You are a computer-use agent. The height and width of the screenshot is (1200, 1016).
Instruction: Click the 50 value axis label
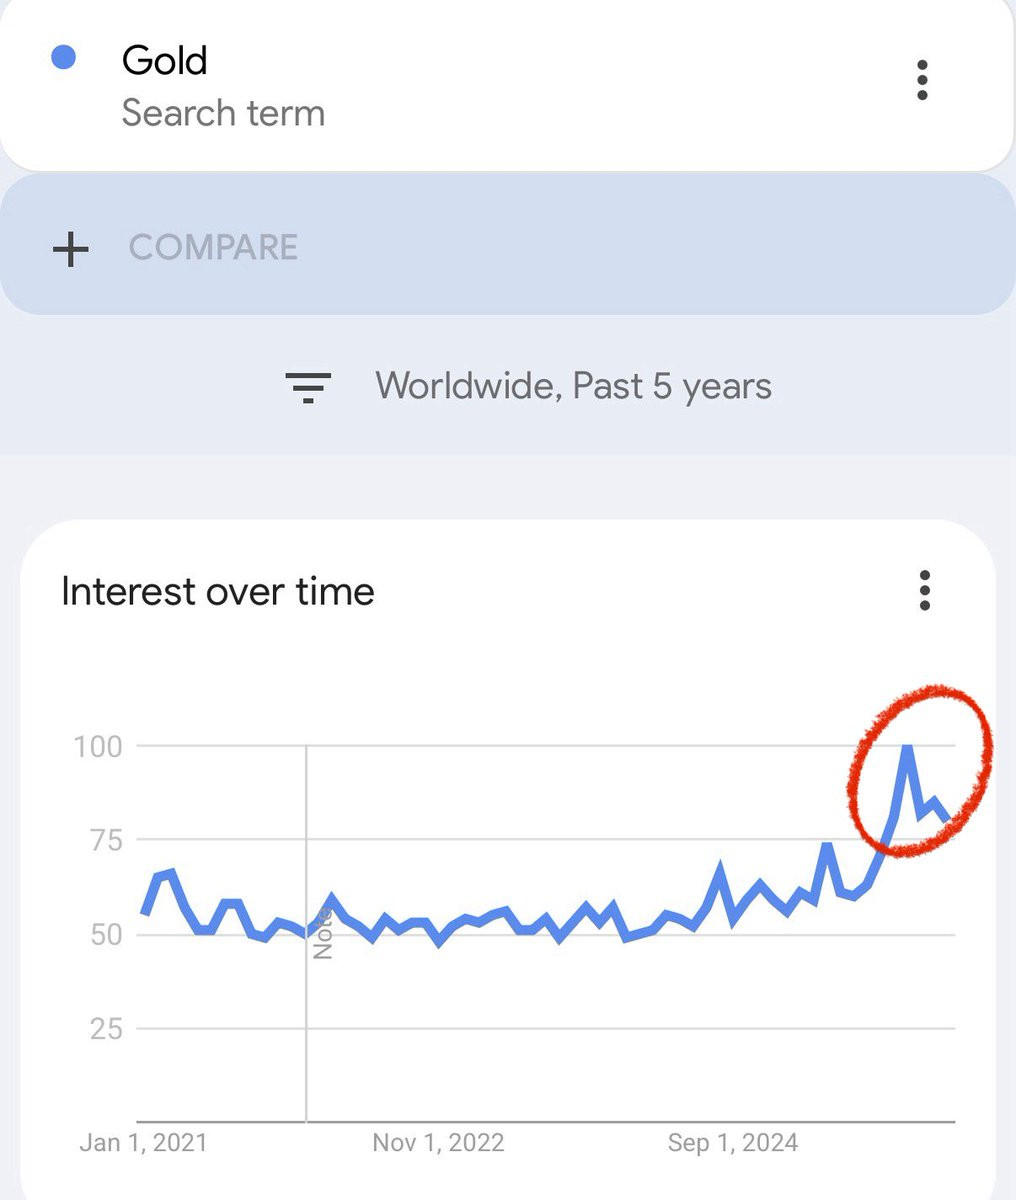106,934
